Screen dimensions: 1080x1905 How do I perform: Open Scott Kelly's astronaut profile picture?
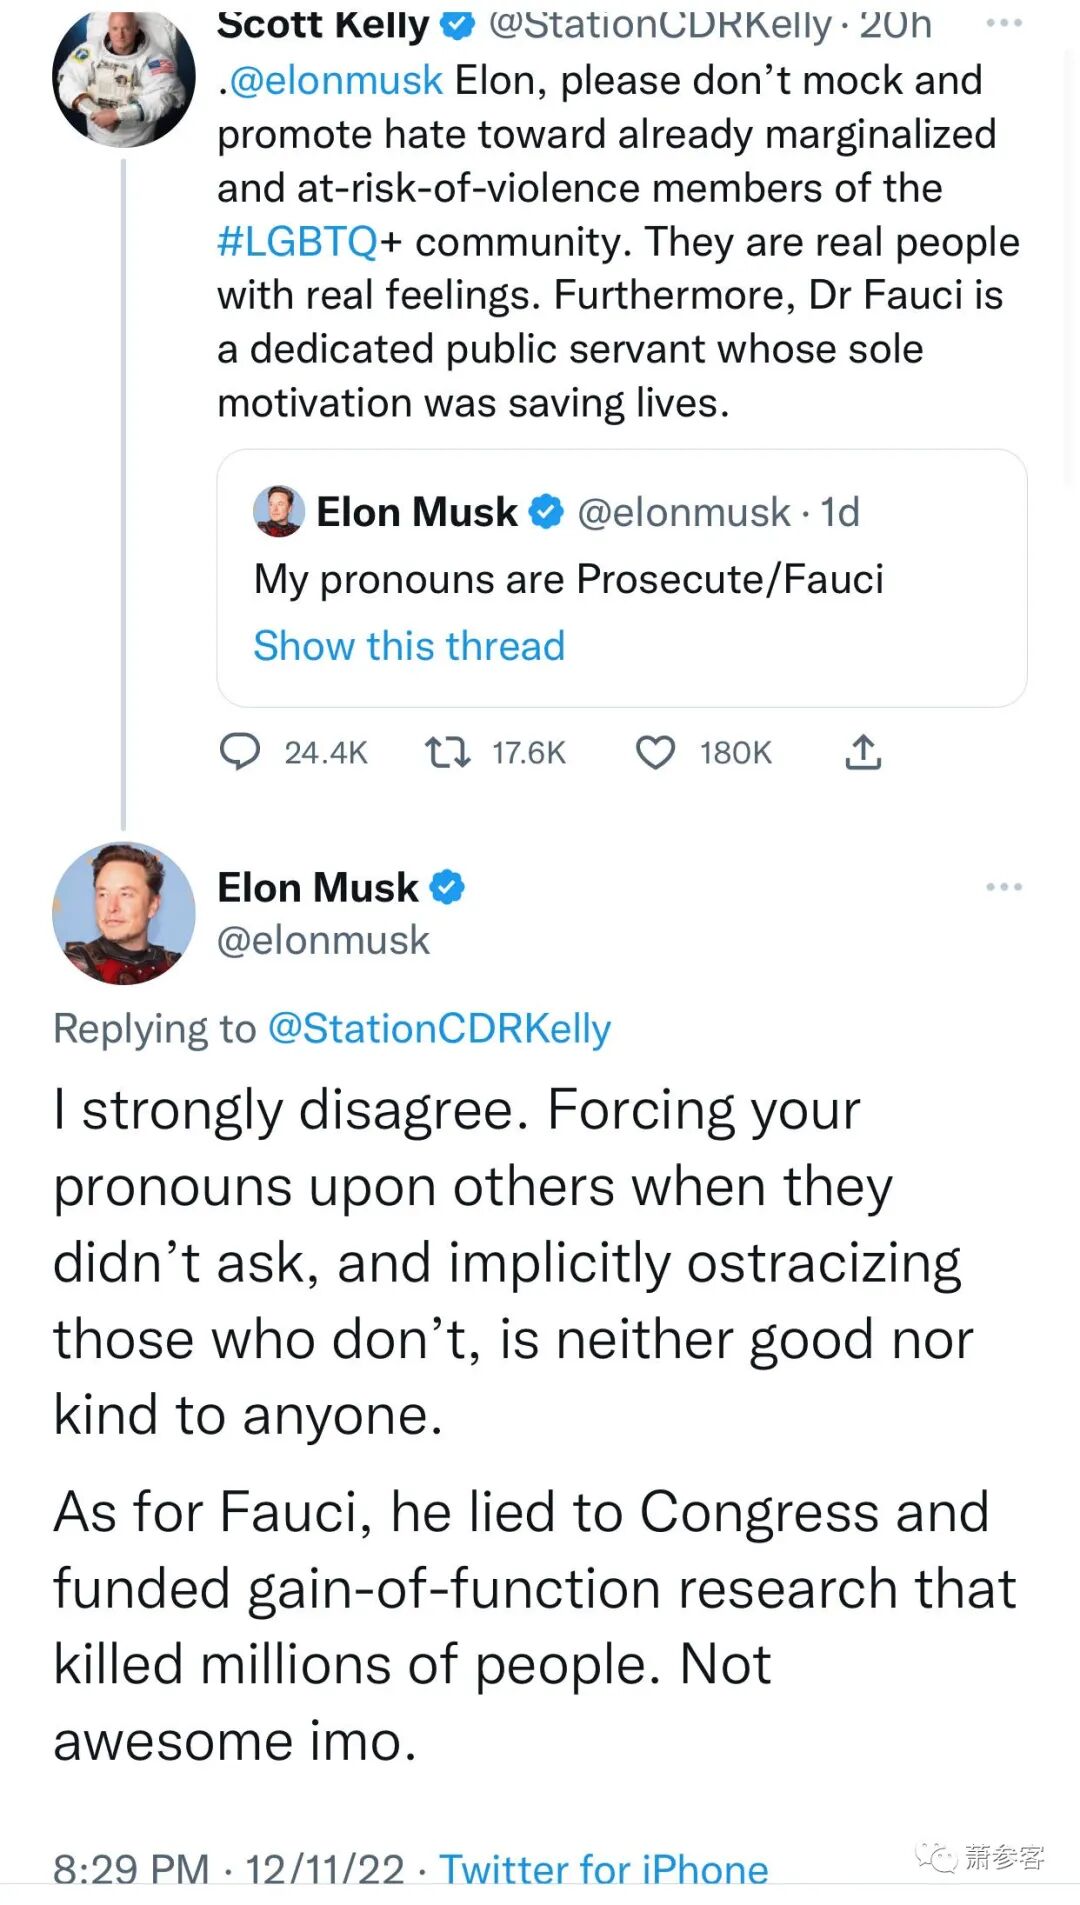tap(124, 77)
